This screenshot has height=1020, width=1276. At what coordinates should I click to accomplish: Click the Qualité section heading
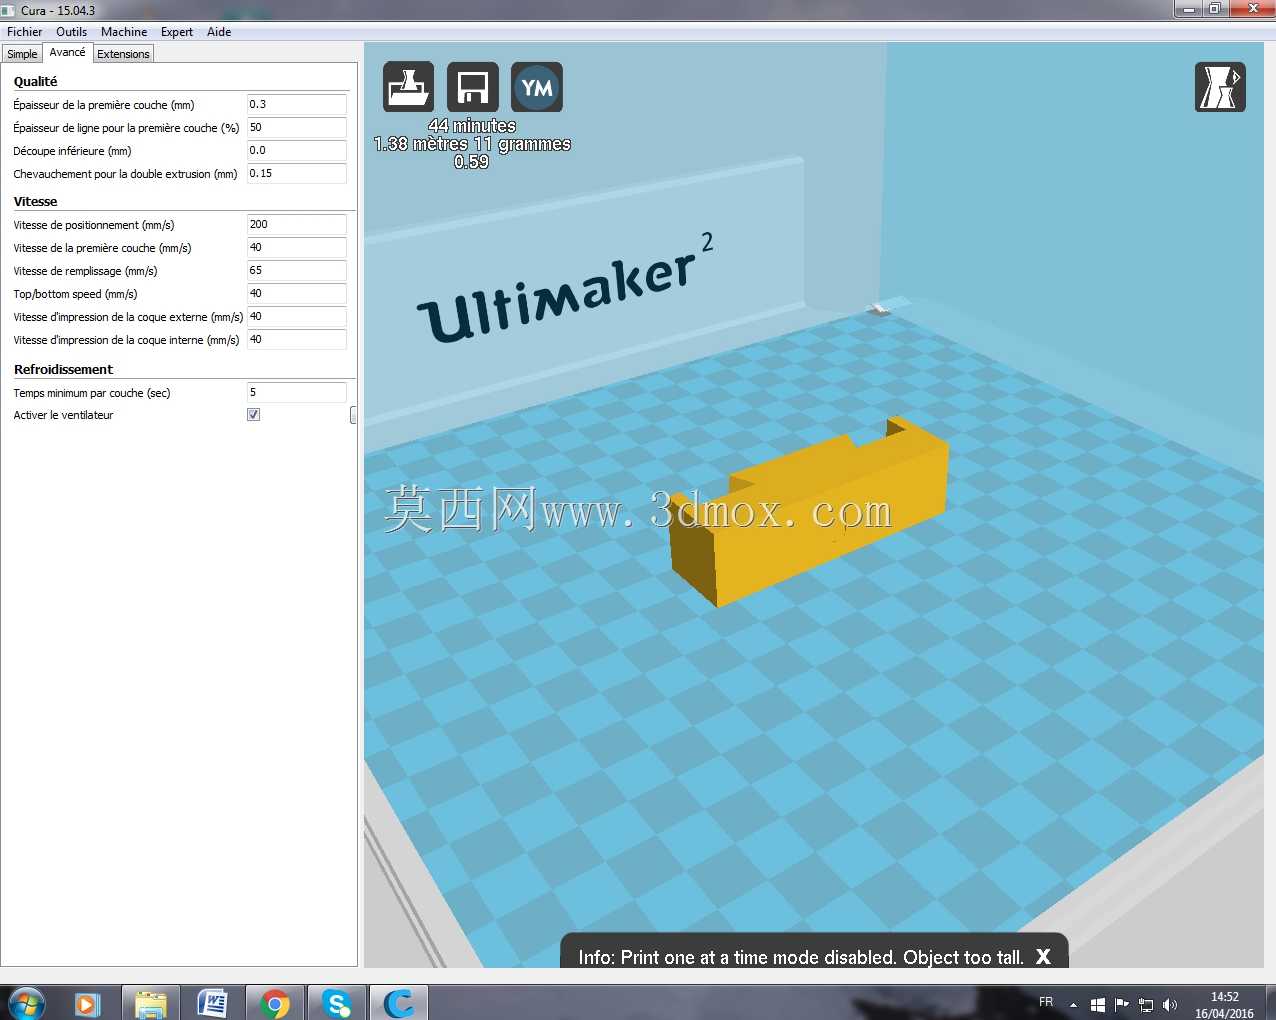[35, 81]
